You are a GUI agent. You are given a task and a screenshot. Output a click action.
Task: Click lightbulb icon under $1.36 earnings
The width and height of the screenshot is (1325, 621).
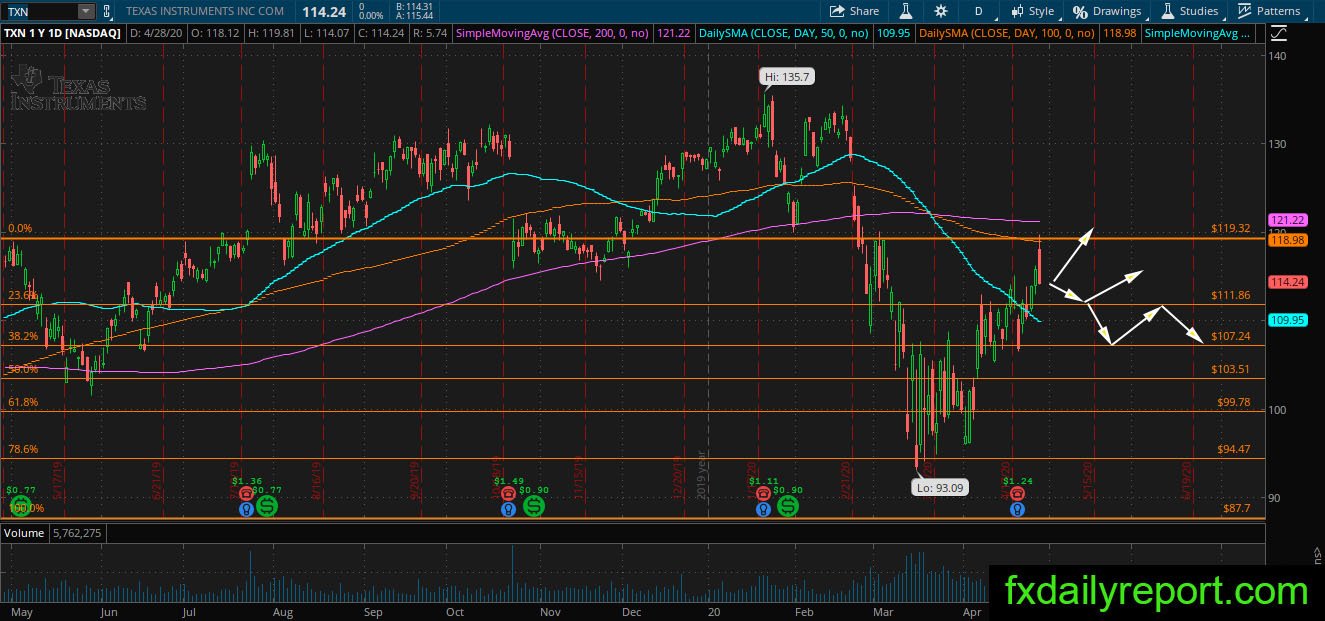pyautogui.click(x=246, y=509)
